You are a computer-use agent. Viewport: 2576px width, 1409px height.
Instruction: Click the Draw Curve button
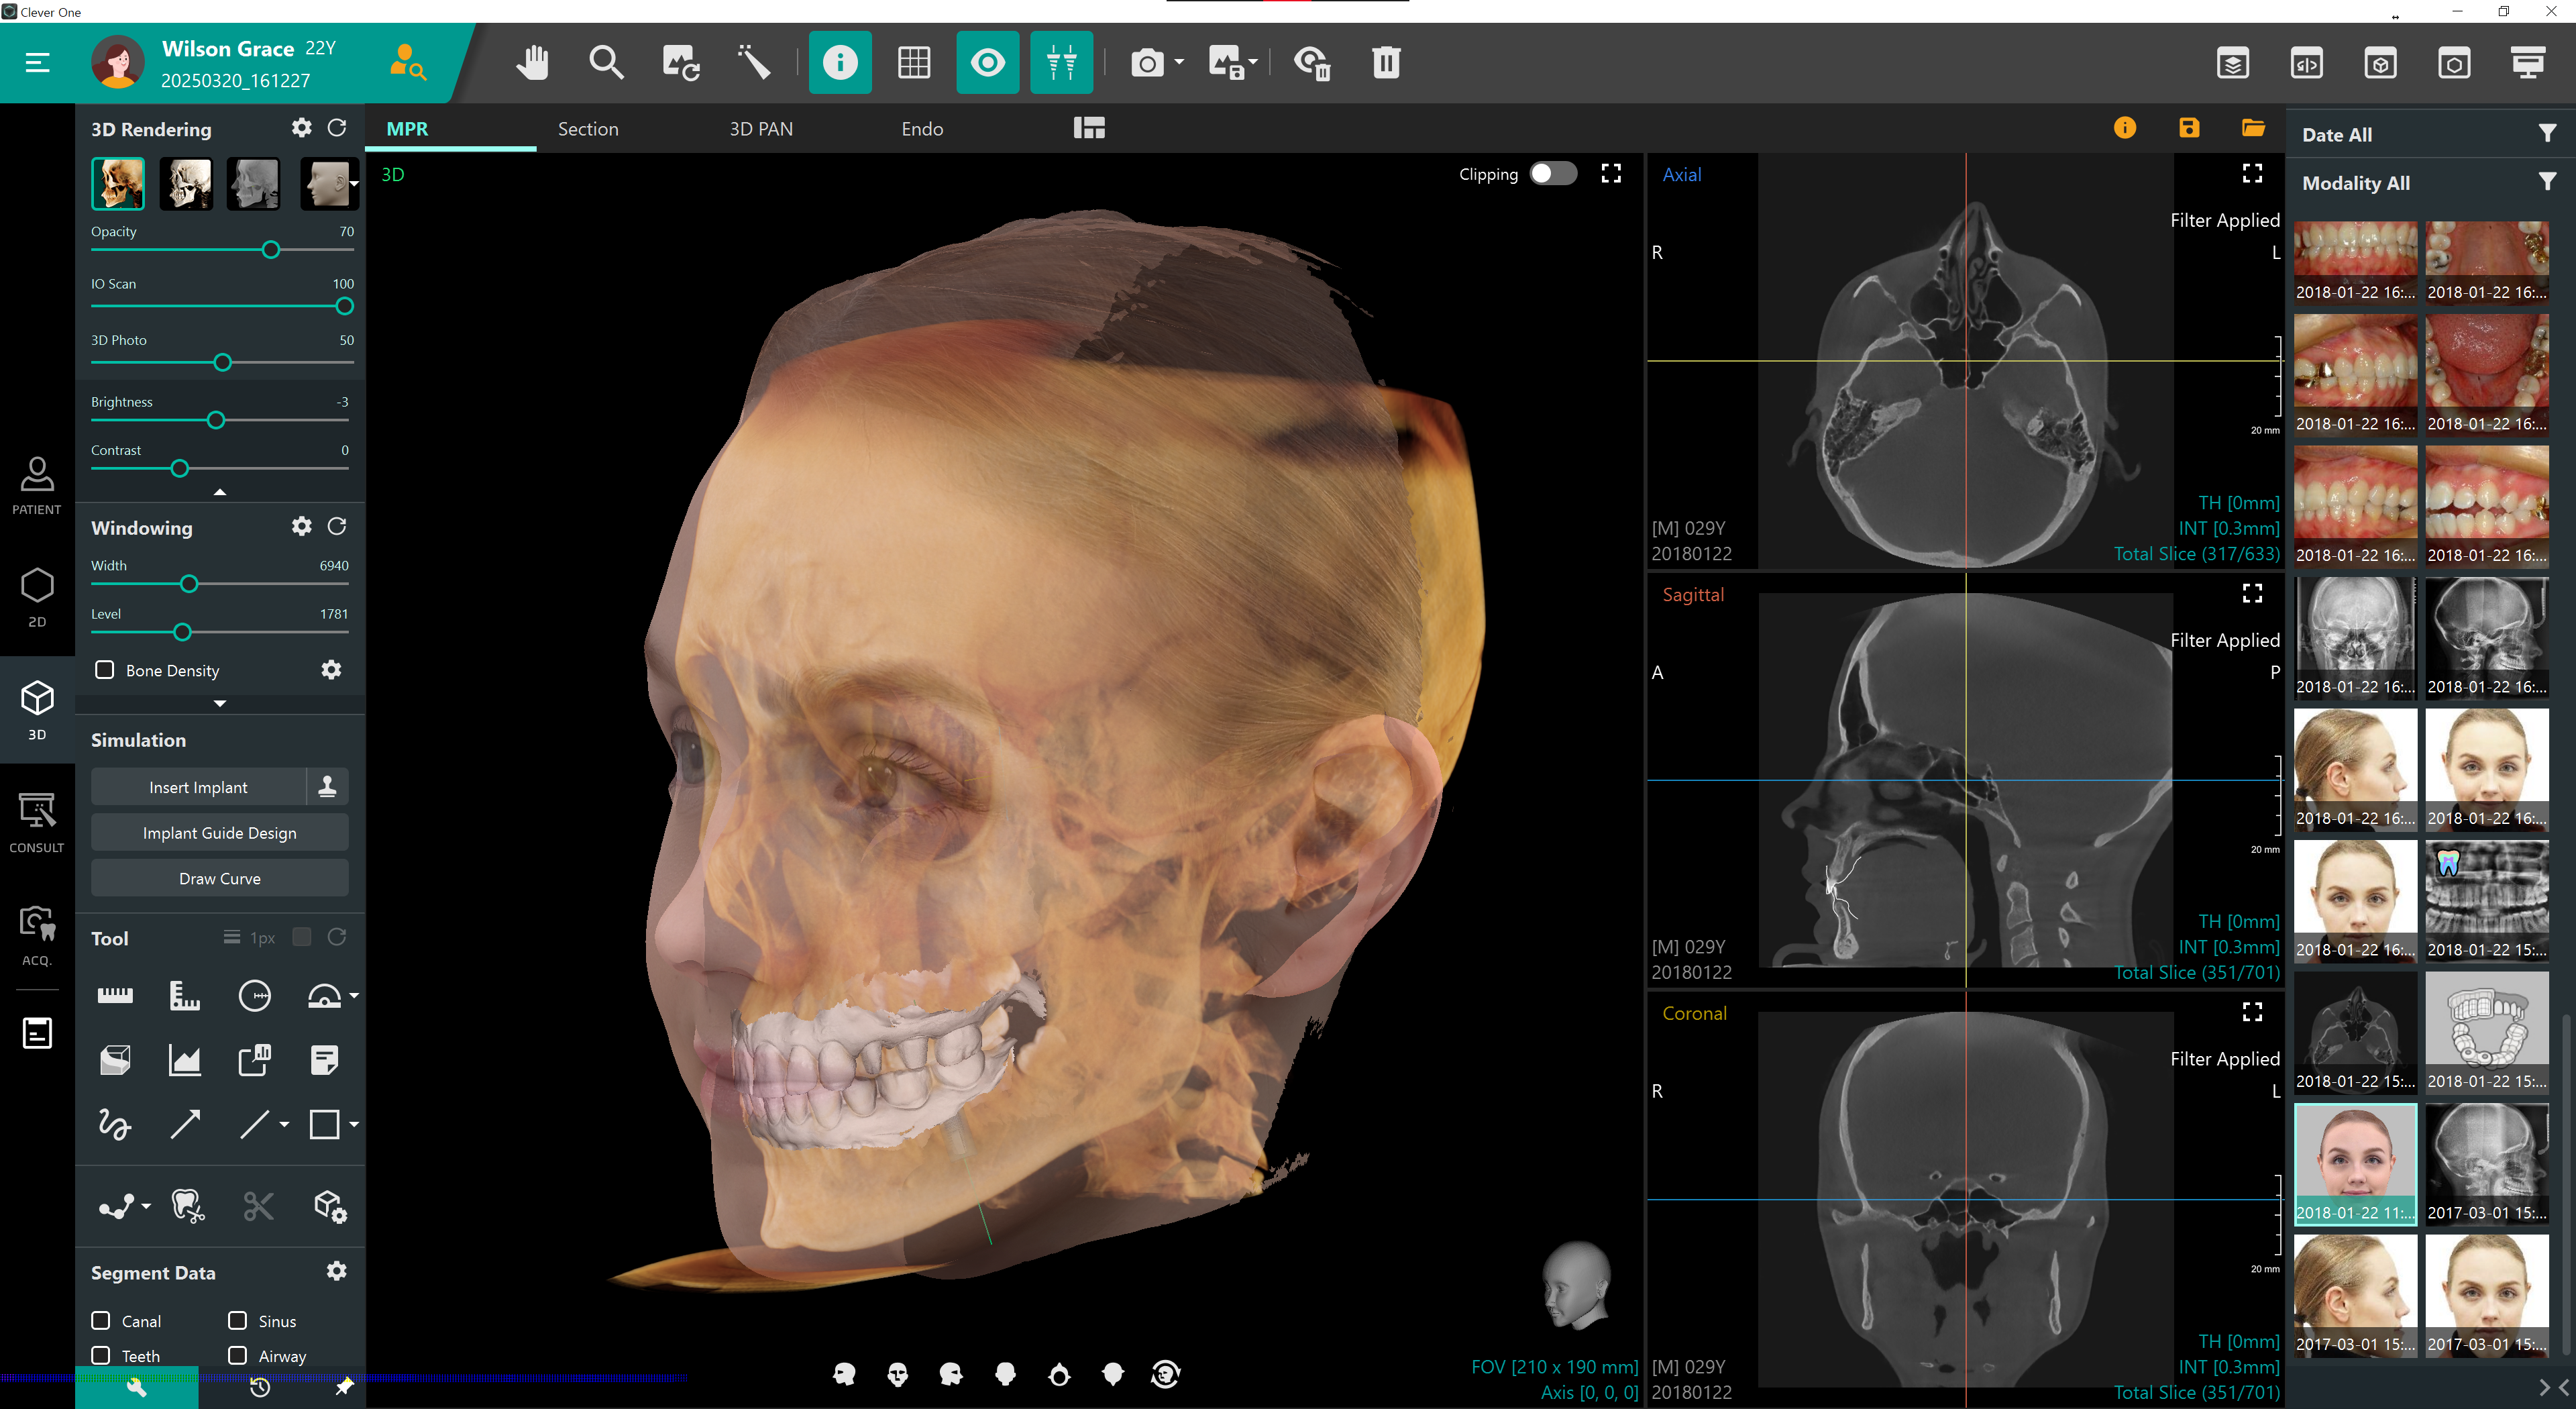point(220,878)
